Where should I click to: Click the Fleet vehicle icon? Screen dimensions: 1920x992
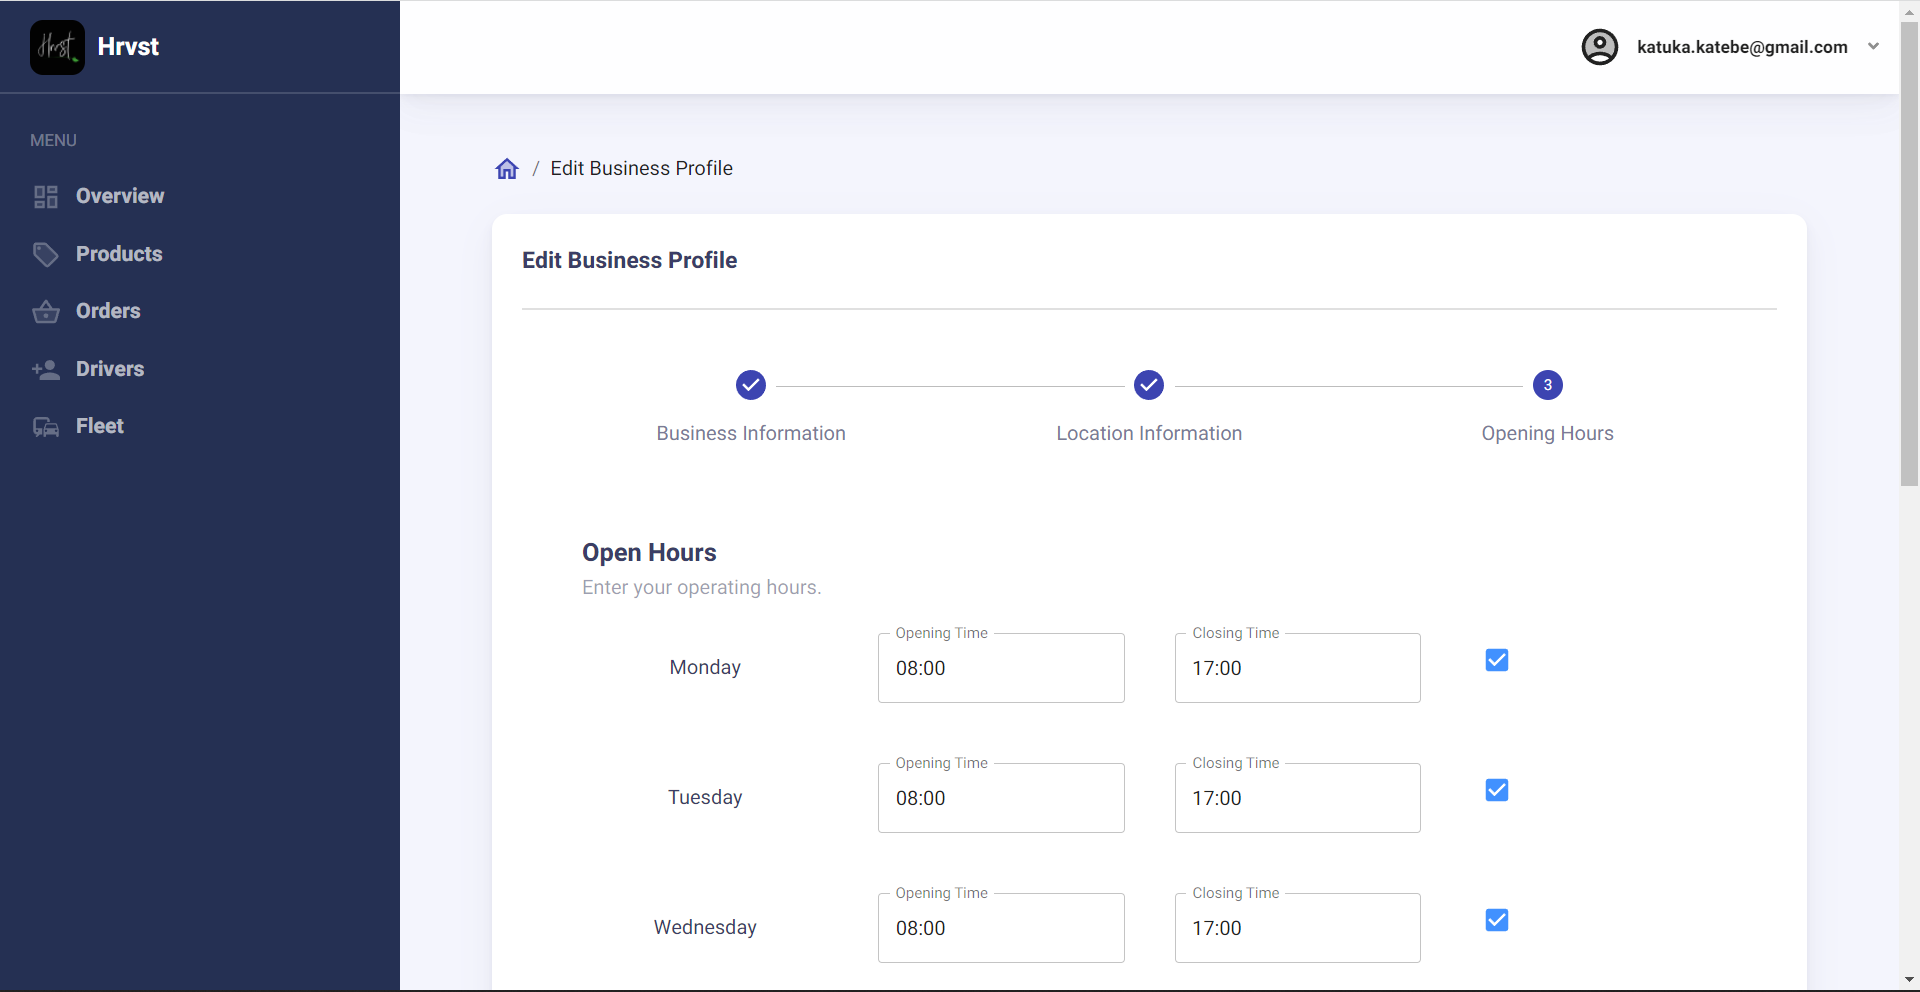[x=46, y=427]
